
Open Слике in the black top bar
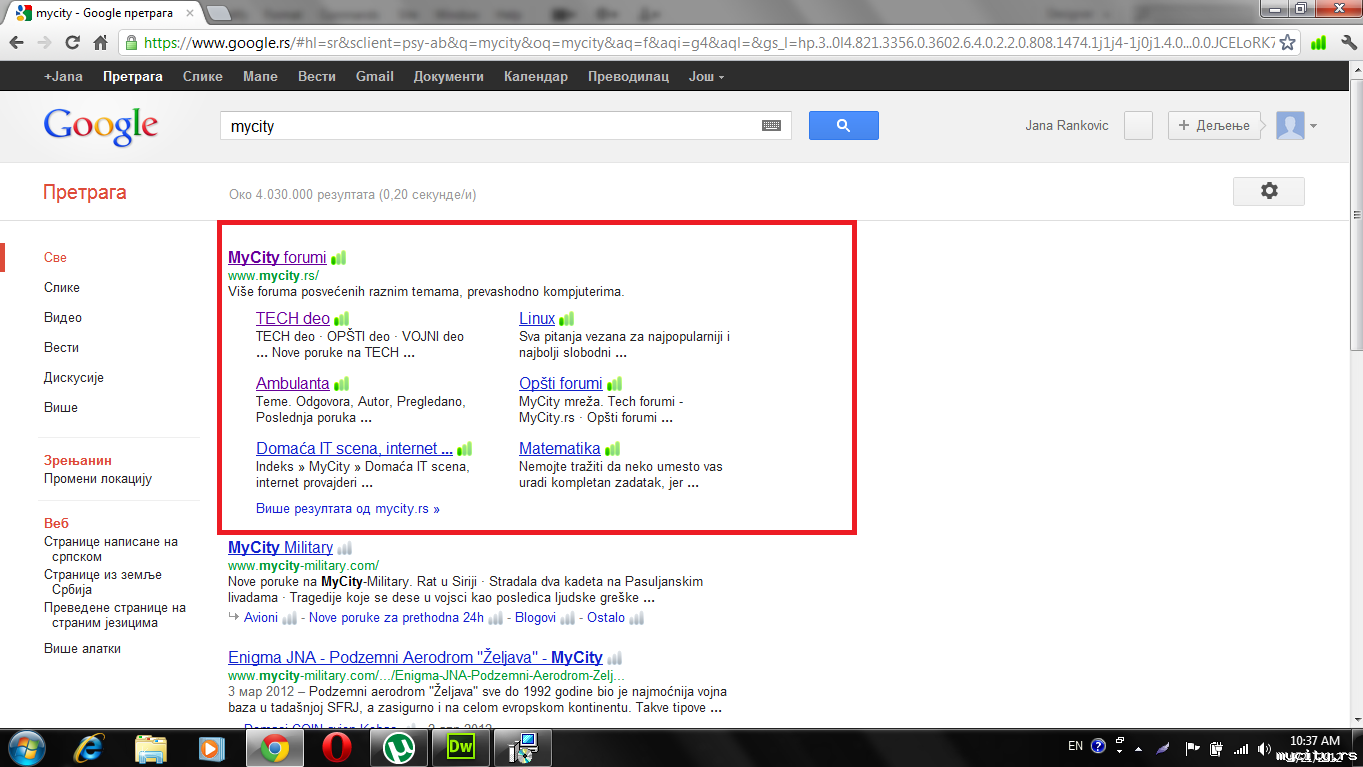[x=203, y=77]
